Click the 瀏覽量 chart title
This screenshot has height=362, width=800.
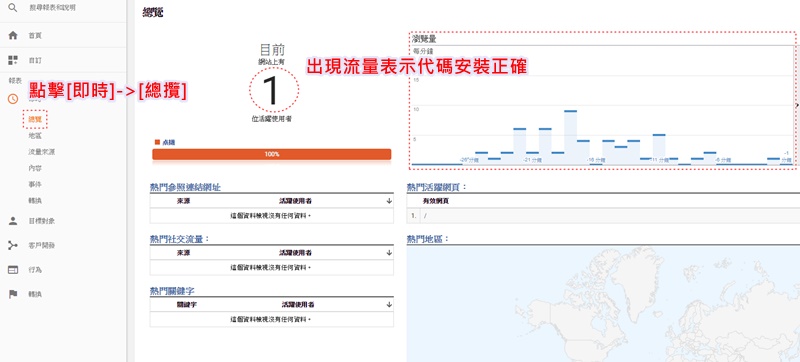(424, 39)
